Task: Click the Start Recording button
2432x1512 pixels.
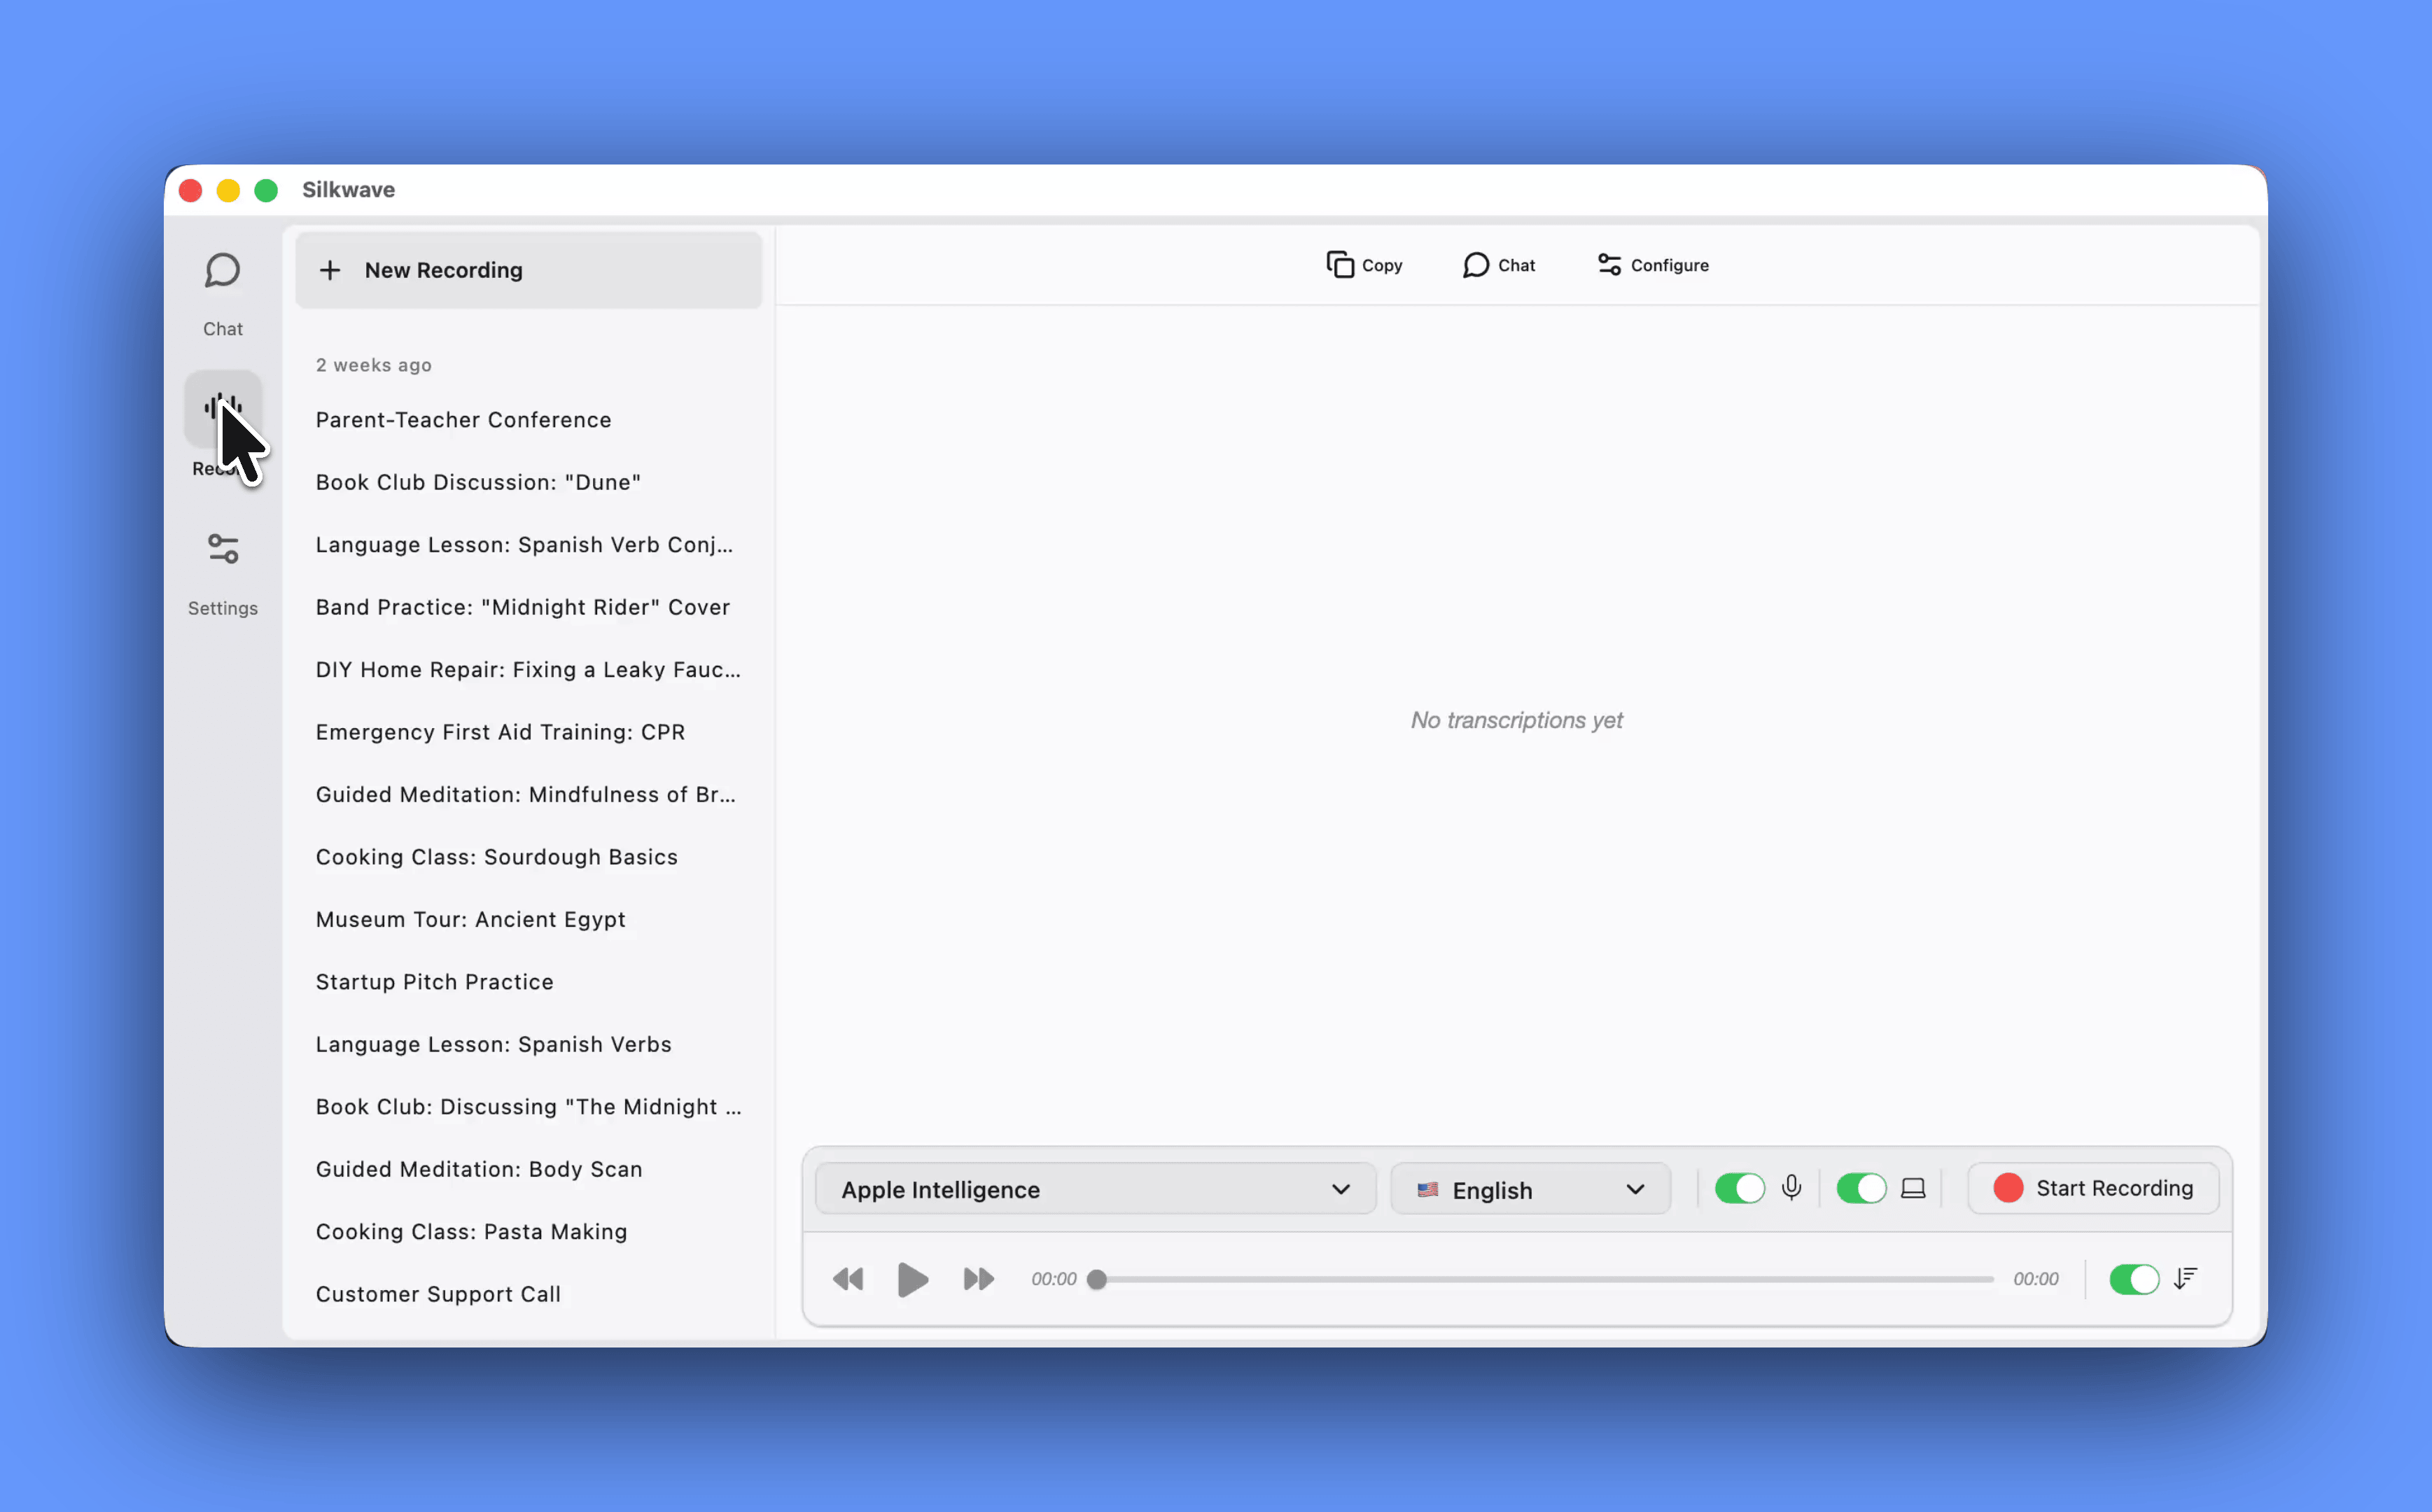Action: coord(2093,1188)
